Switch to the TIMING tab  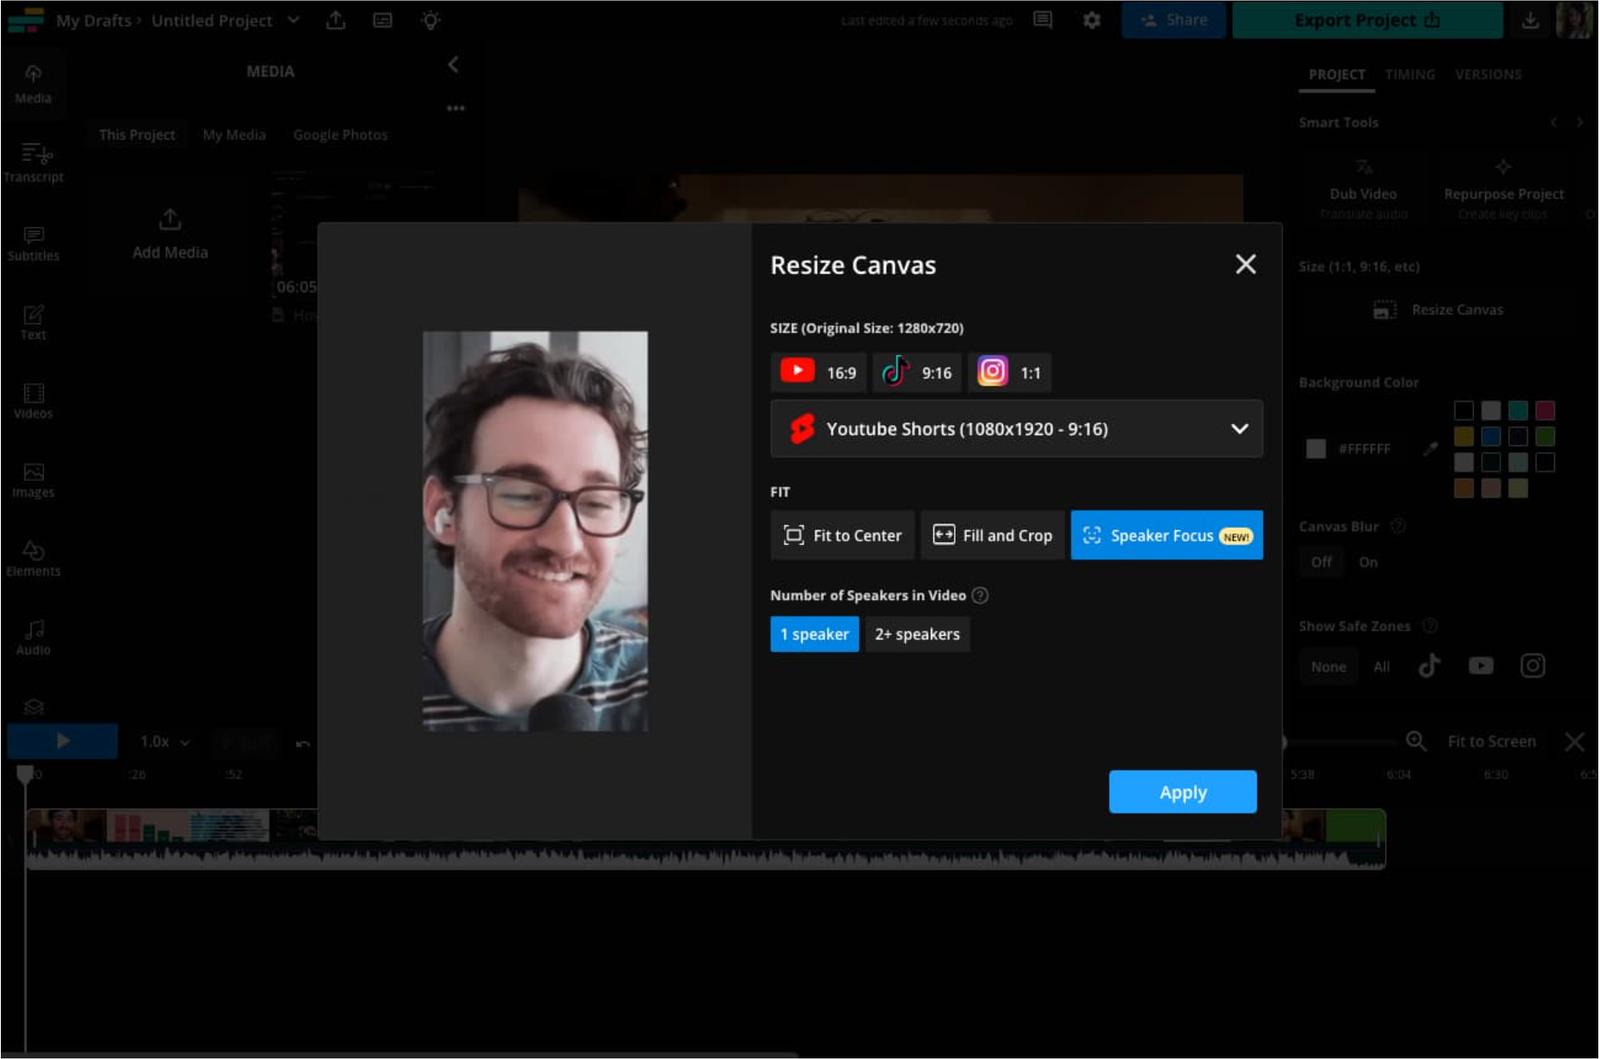point(1409,74)
